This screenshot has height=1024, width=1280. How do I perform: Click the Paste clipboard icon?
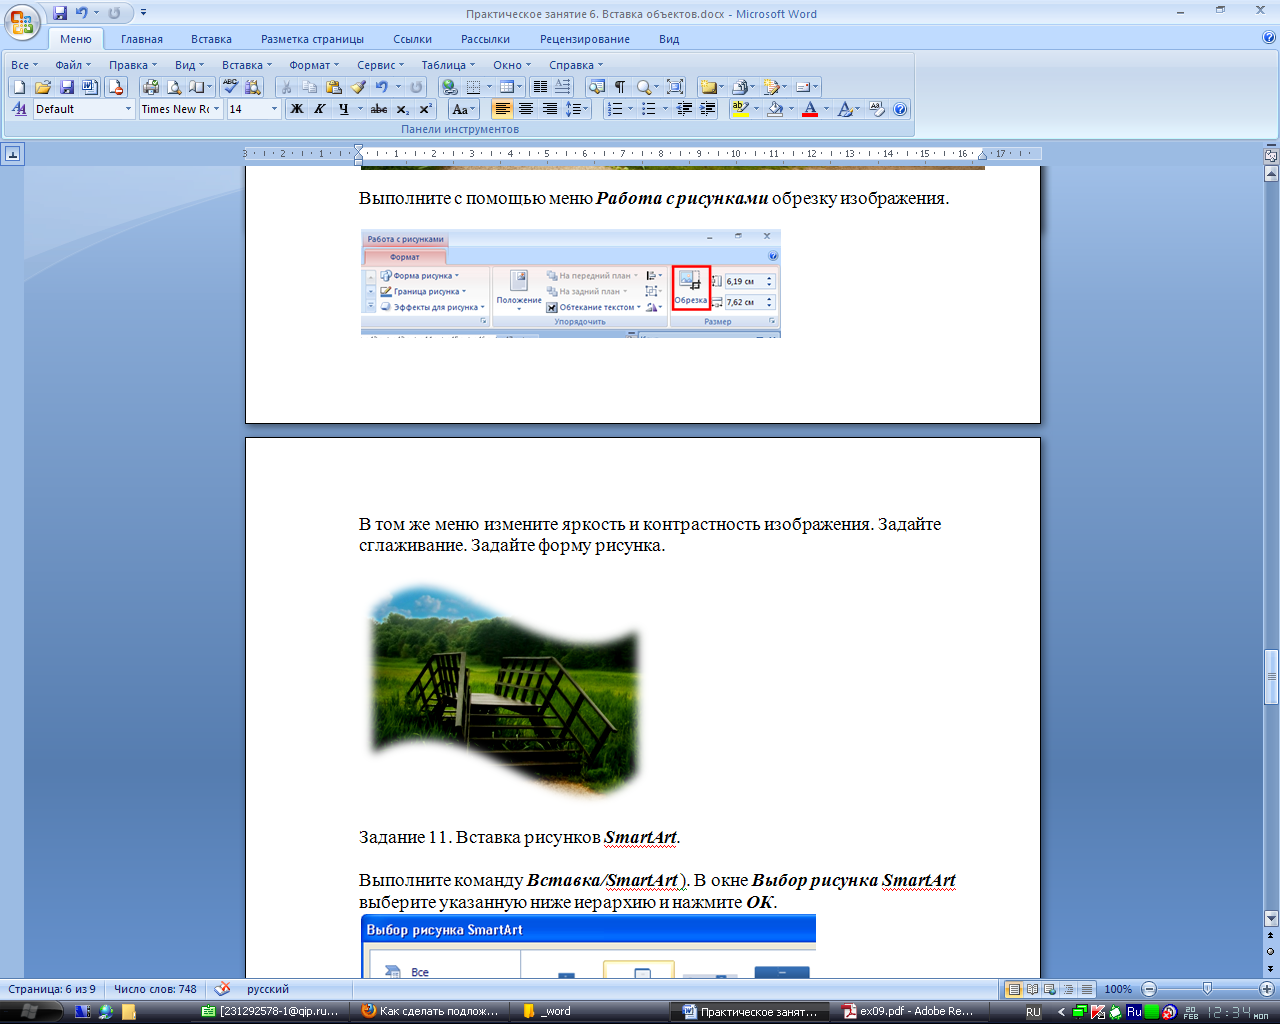[334, 87]
